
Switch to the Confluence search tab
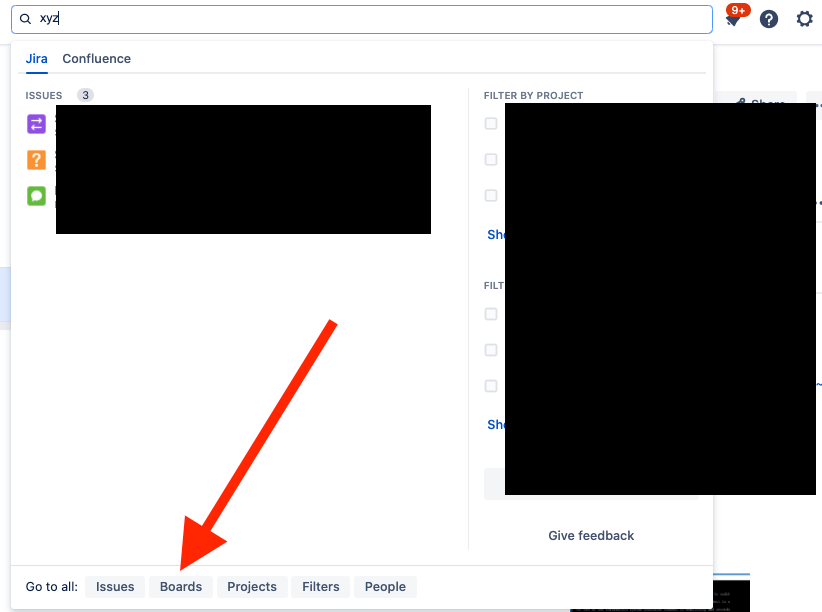point(96,58)
